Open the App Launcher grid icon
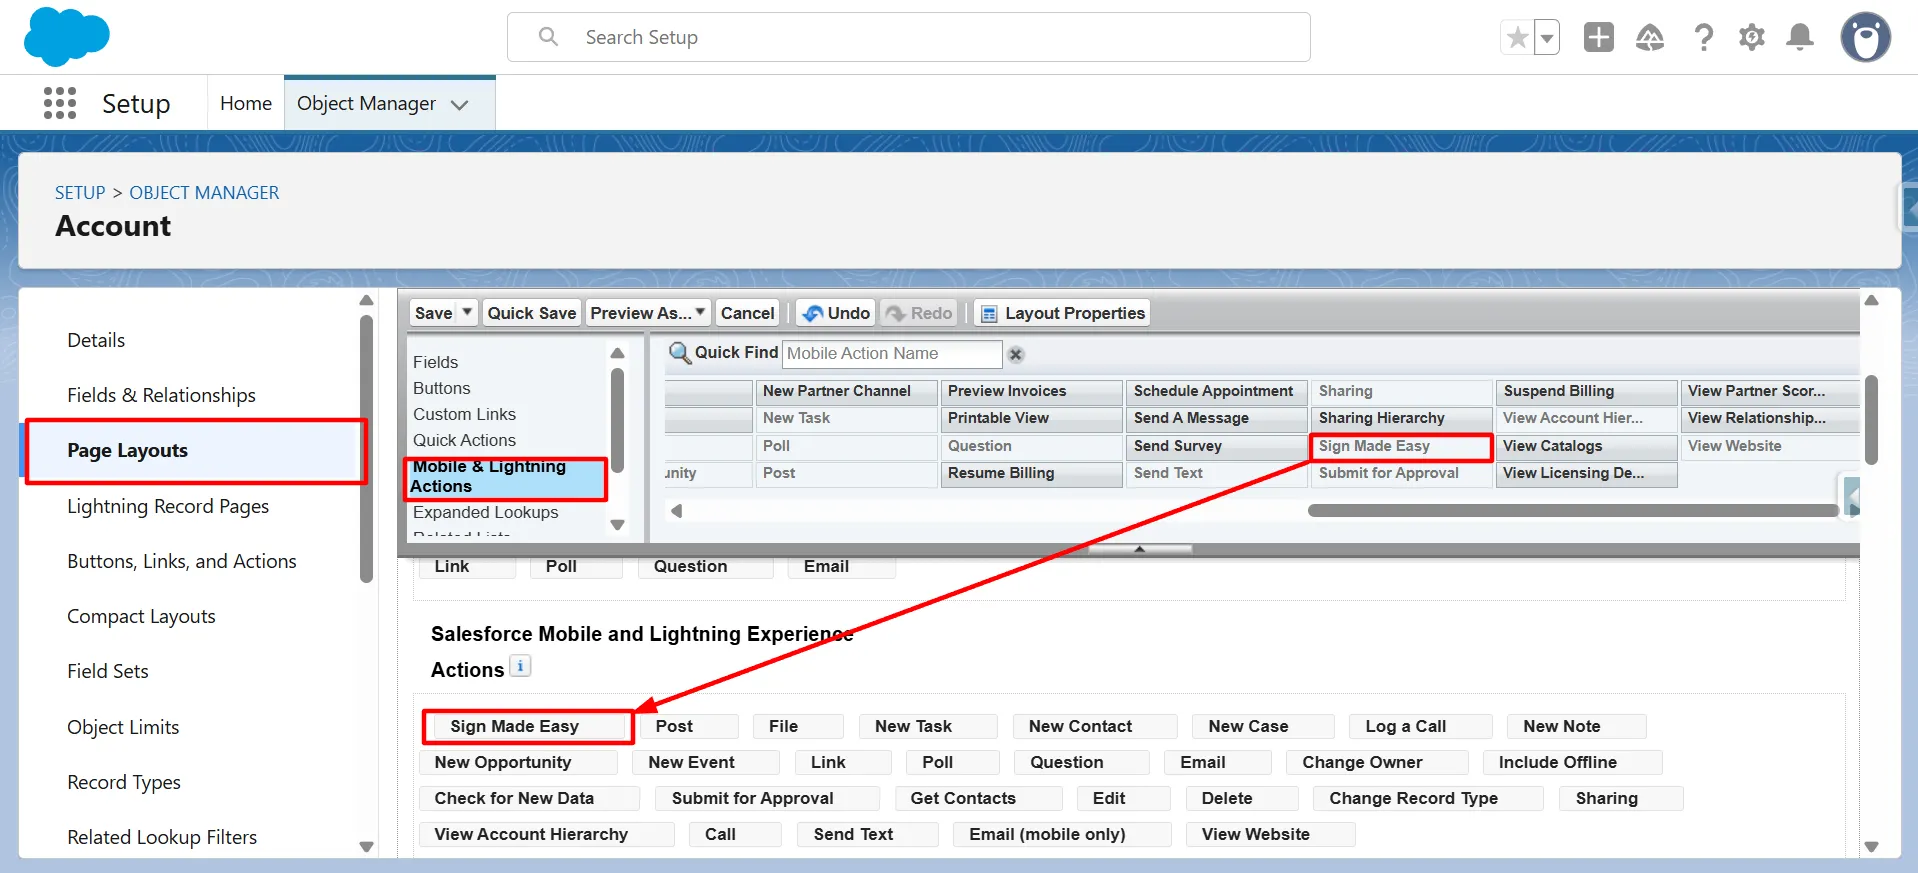The height and width of the screenshot is (873, 1918). 60,103
